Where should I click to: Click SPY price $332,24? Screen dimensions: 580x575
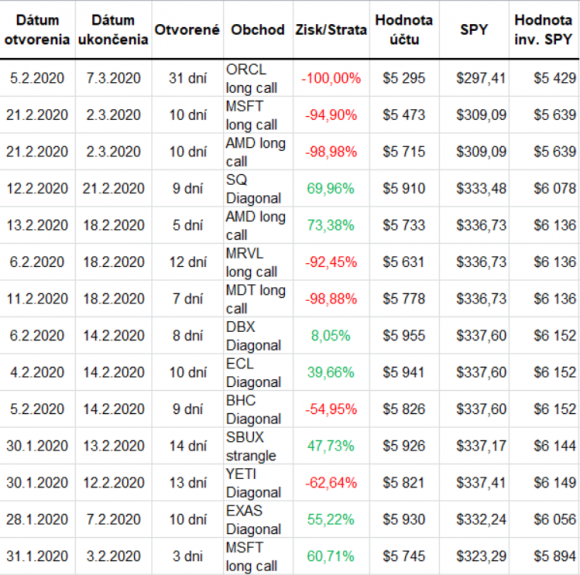tap(481, 520)
